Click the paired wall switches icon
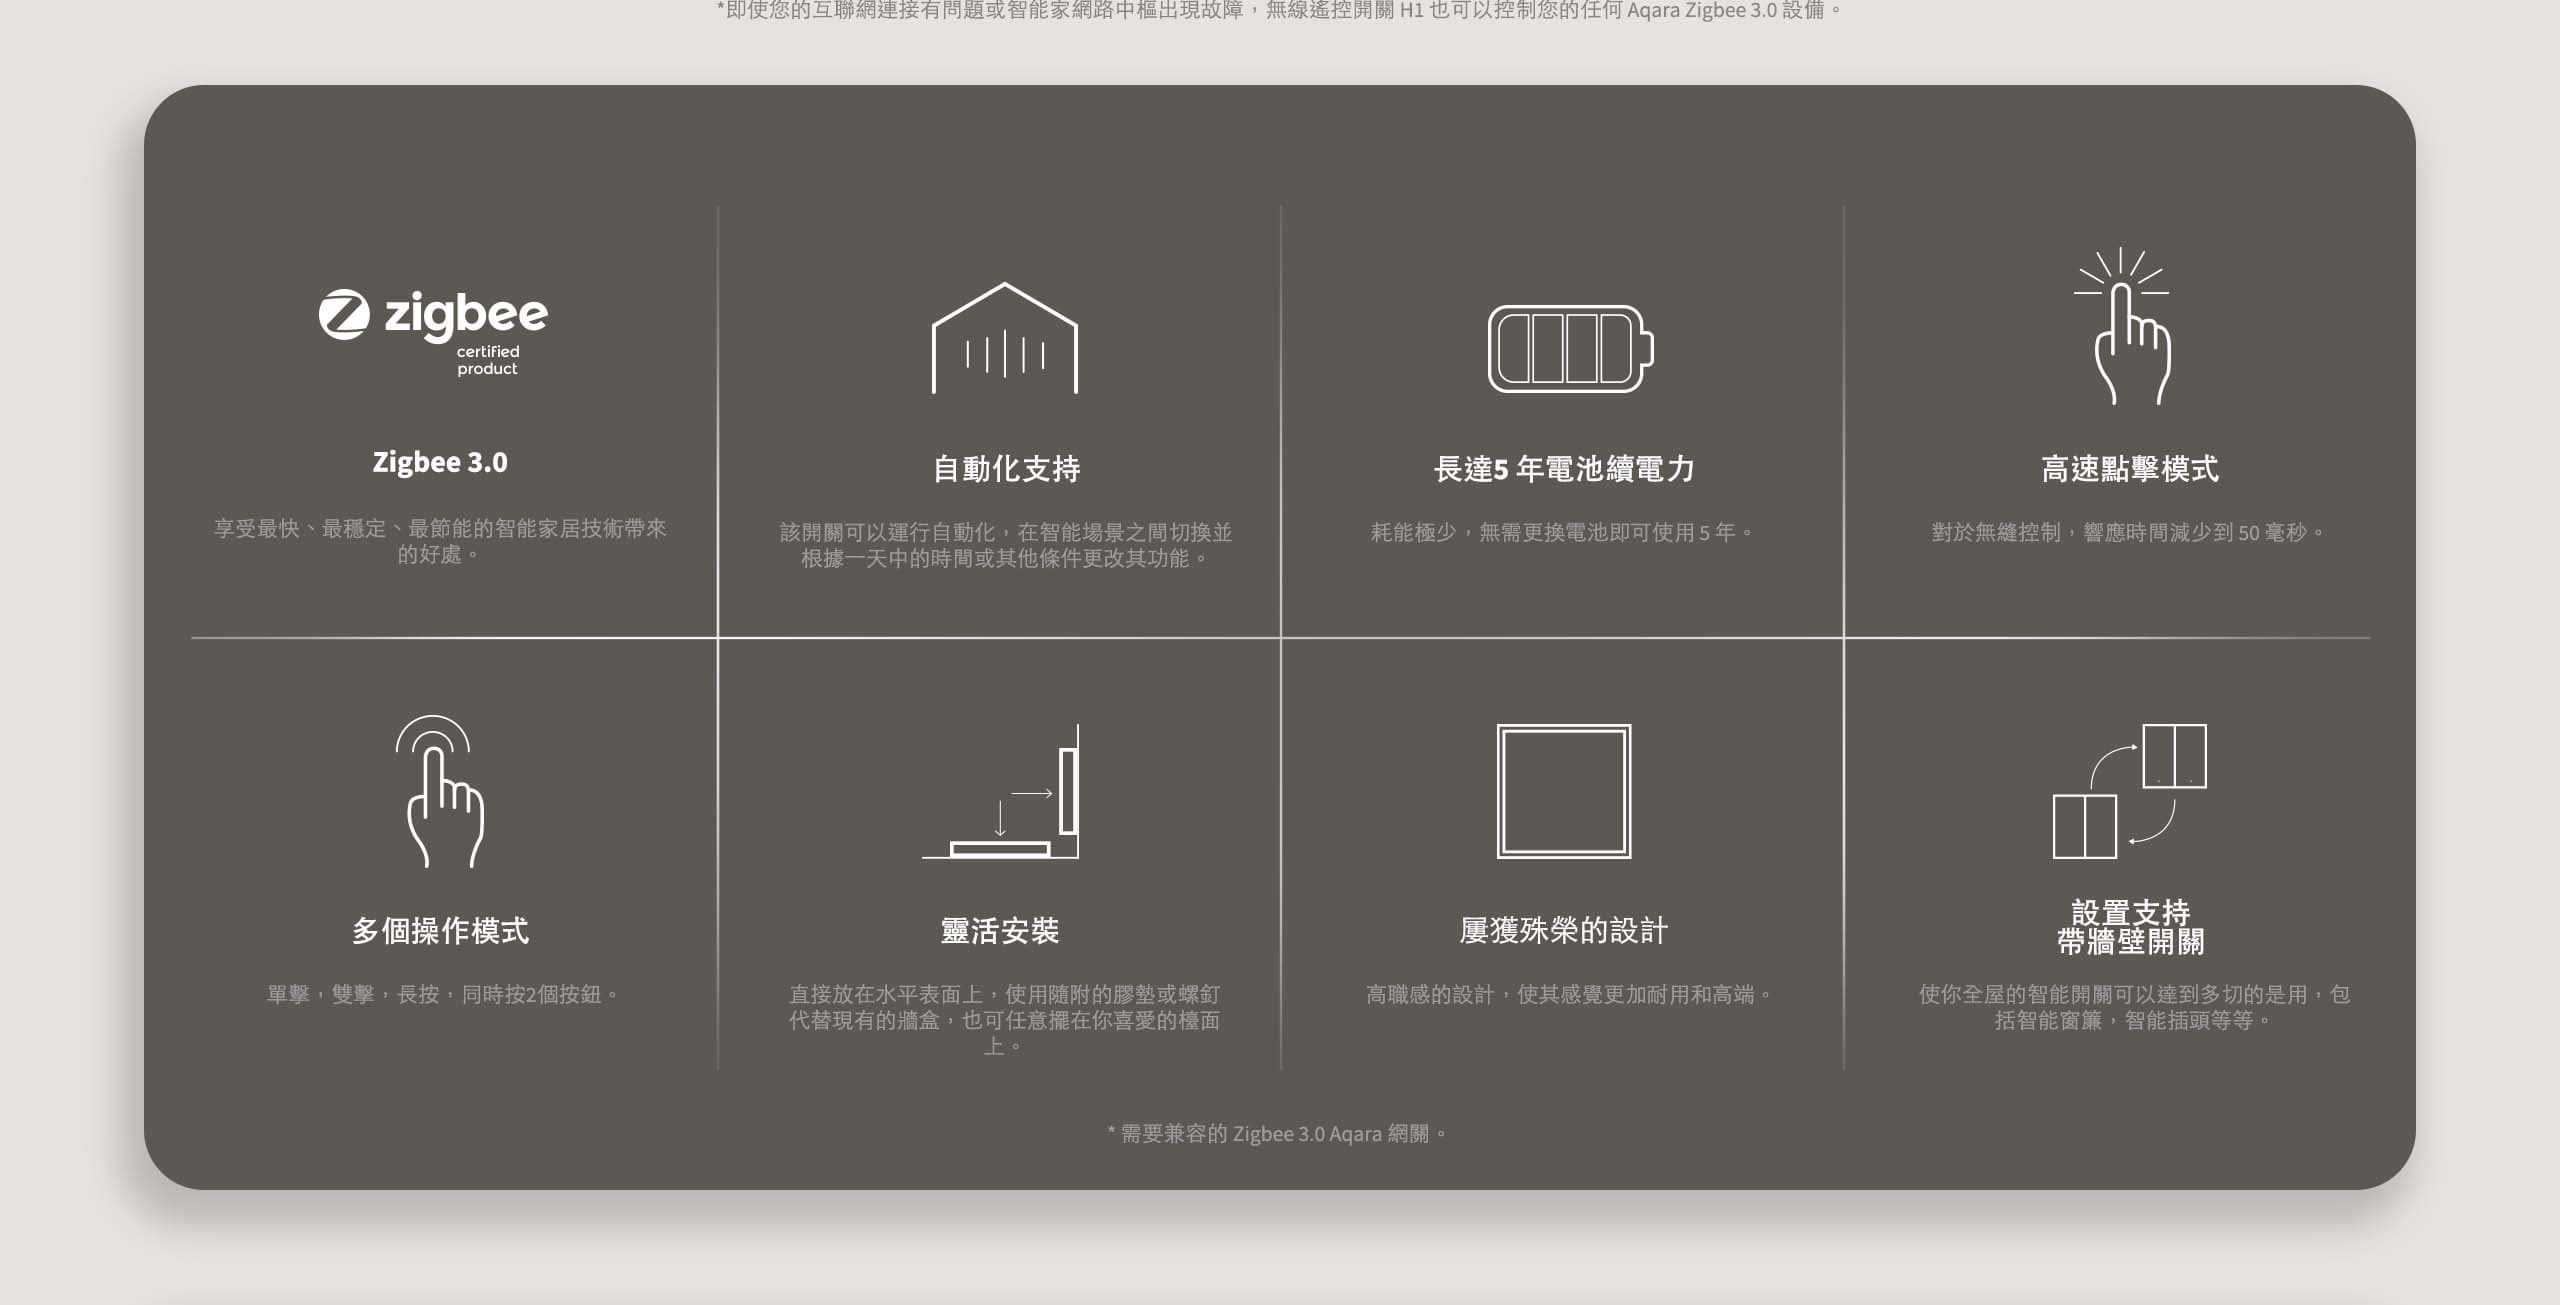The image size is (2560, 1305). tap(2130, 792)
